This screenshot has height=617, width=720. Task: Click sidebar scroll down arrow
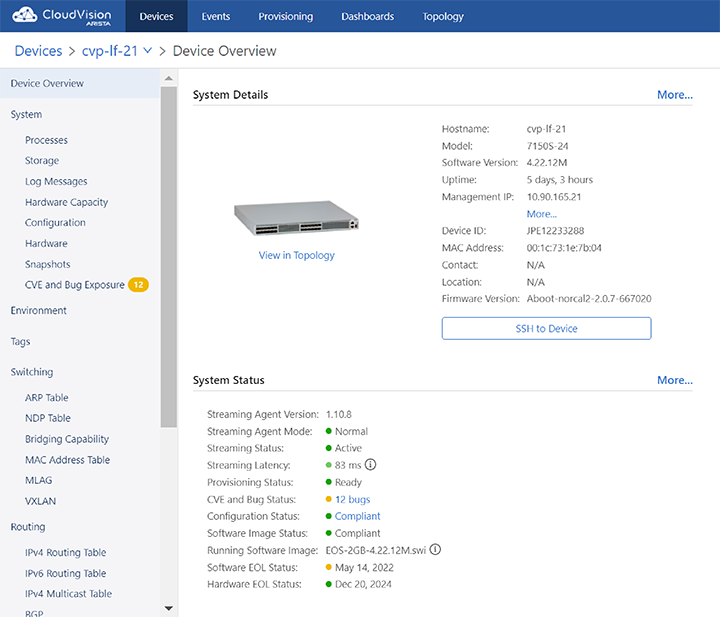tap(169, 608)
